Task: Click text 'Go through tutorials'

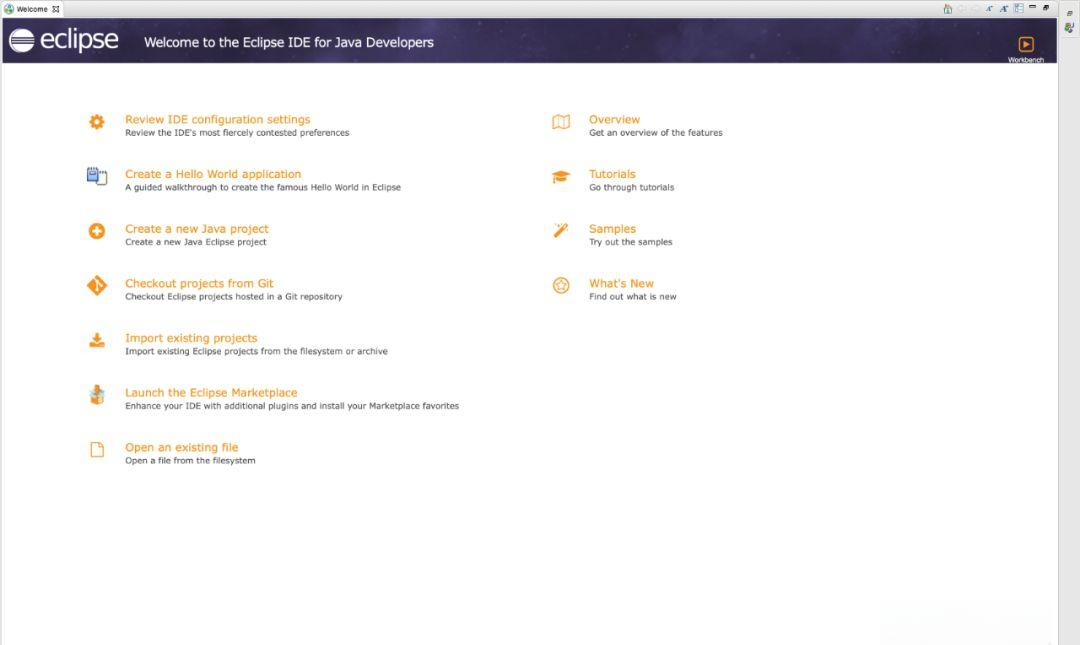Action: [632, 187]
